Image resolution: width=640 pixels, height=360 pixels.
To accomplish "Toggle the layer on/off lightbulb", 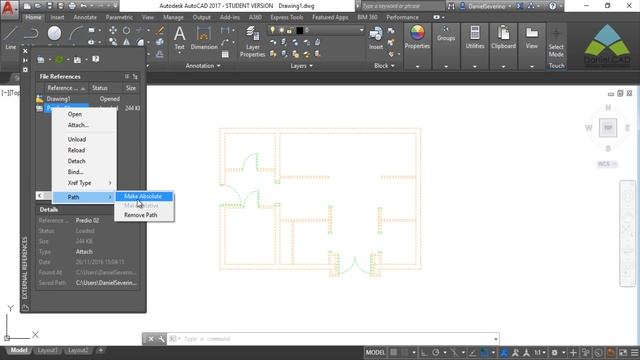I will pos(272,30).
